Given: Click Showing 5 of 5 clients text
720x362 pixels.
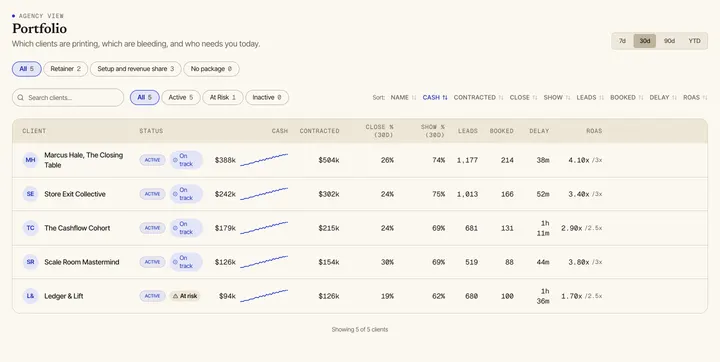Looking at the screenshot, I should (x=360, y=329).
